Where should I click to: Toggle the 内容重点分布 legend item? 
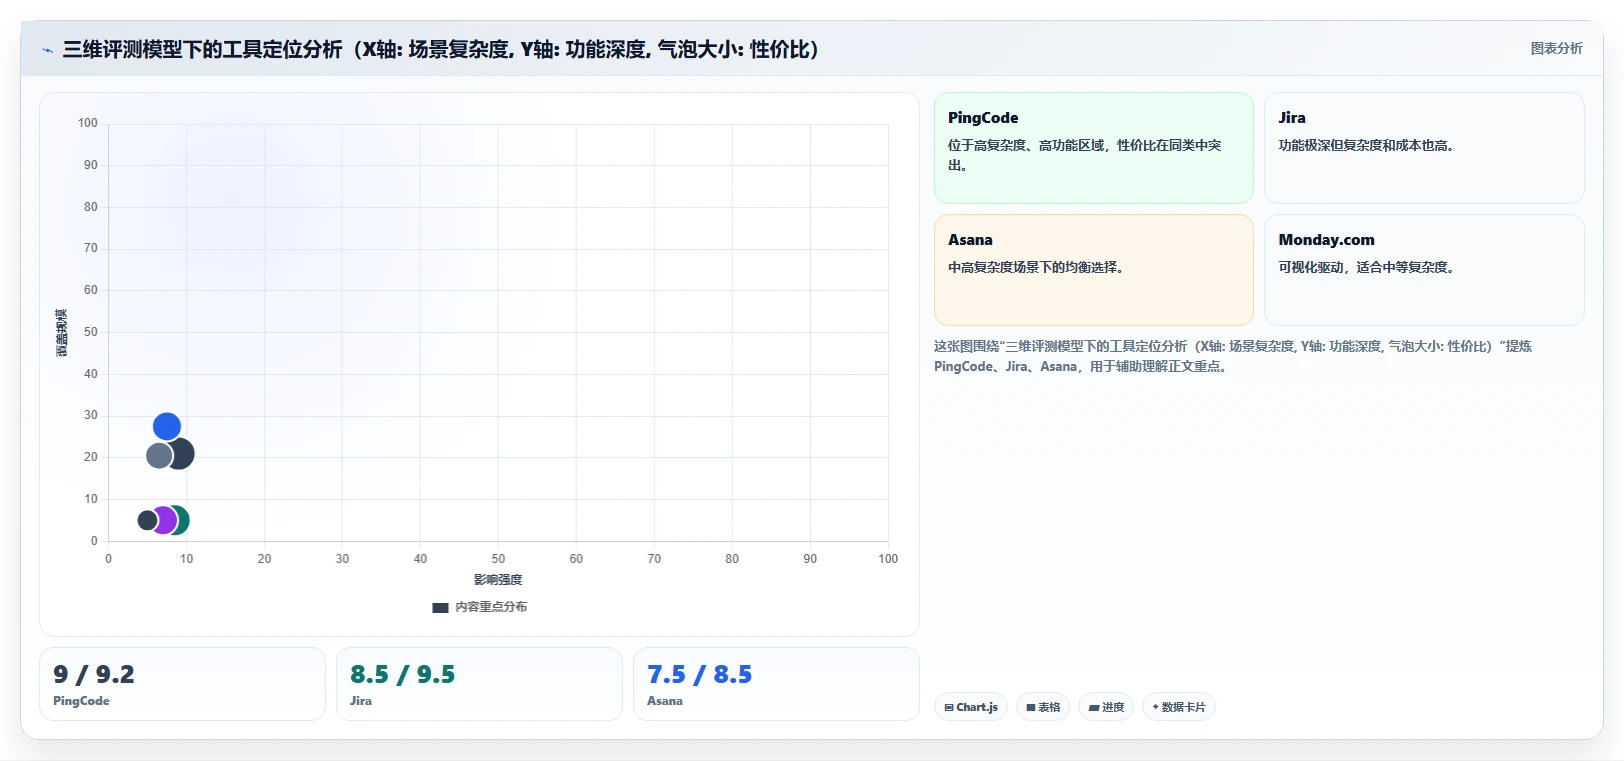480,607
